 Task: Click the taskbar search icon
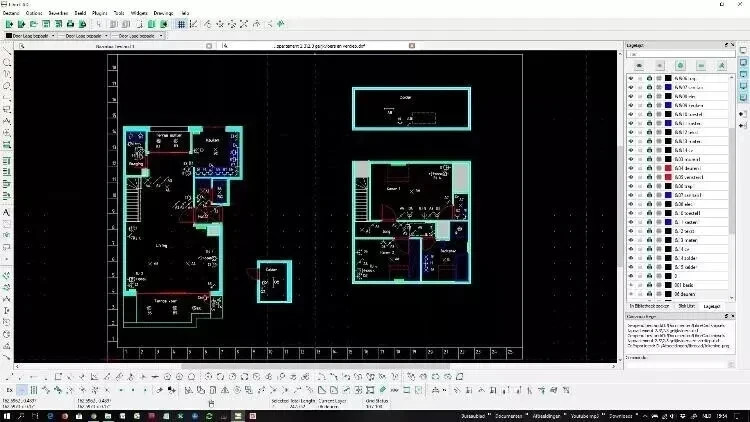21,416
